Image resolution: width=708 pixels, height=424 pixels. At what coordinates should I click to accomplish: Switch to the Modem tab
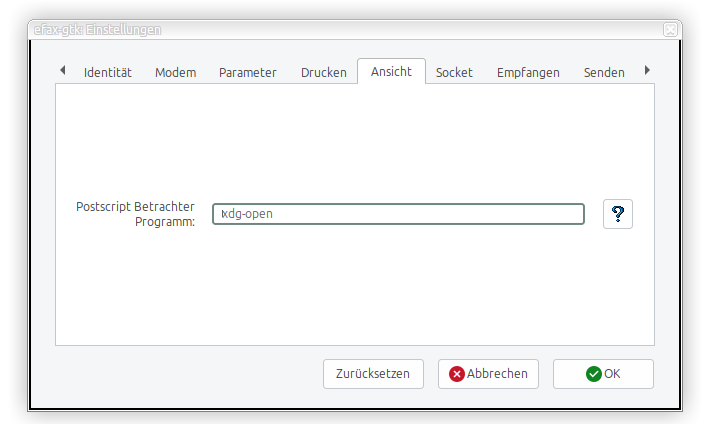click(x=176, y=72)
